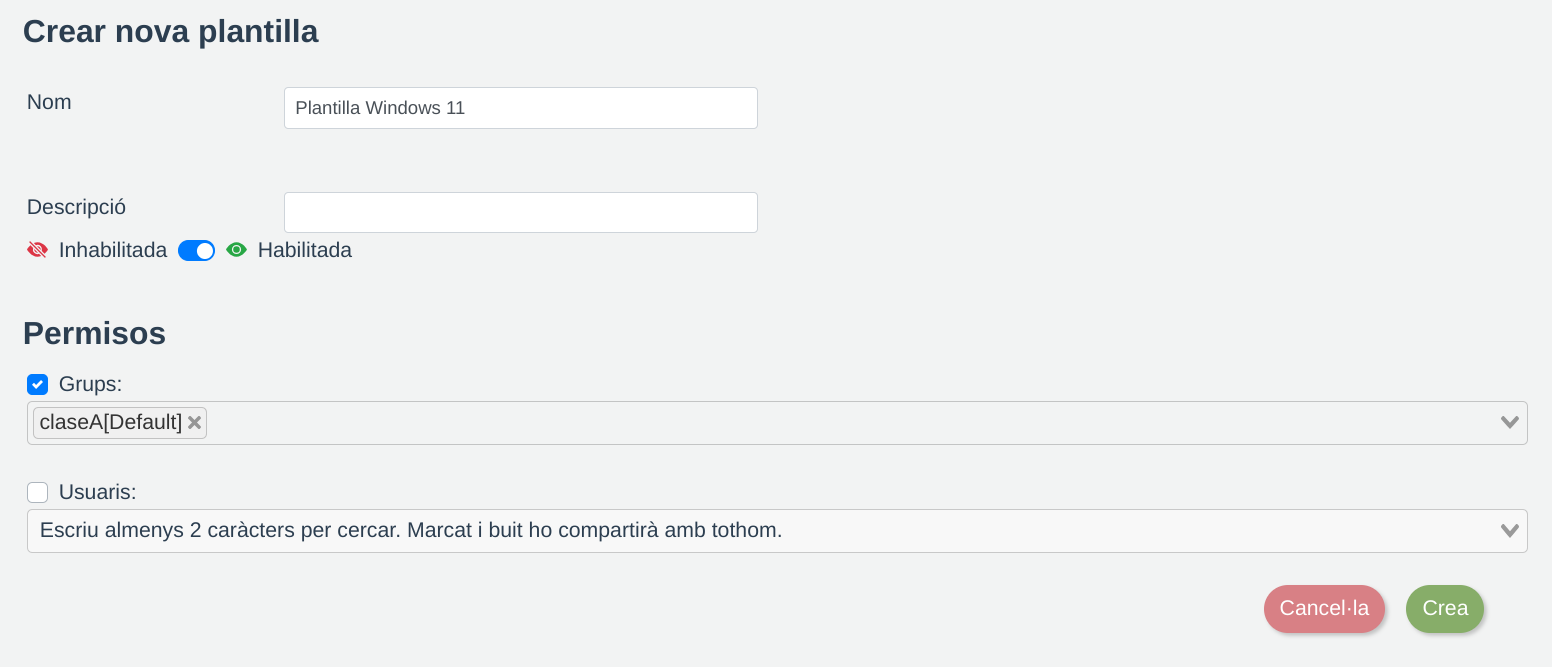Focus the Usuaris search field placeholder text
The height and width of the screenshot is (667, 1552).
click(410, 531)
